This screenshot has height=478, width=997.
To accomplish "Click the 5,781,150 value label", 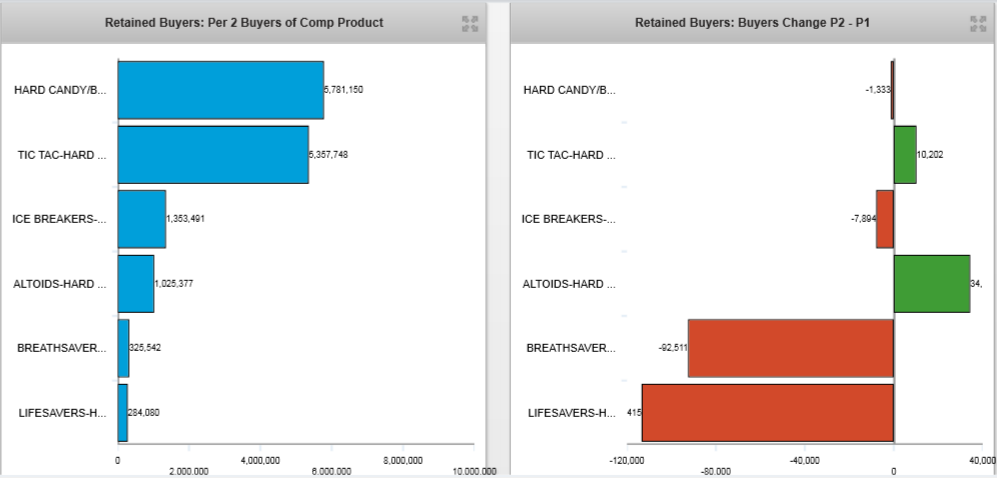I will click(345, 90).
